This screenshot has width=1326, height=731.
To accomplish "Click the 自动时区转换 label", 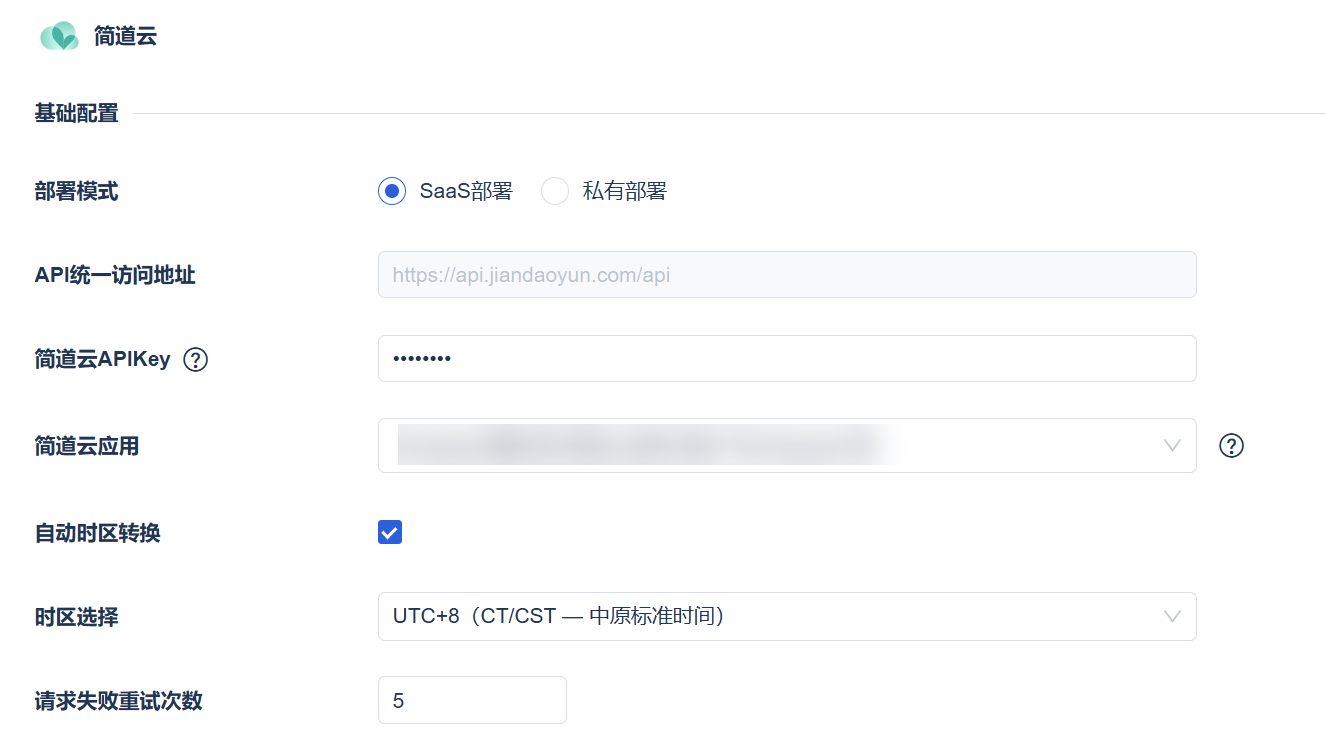I will coord(98,533).
